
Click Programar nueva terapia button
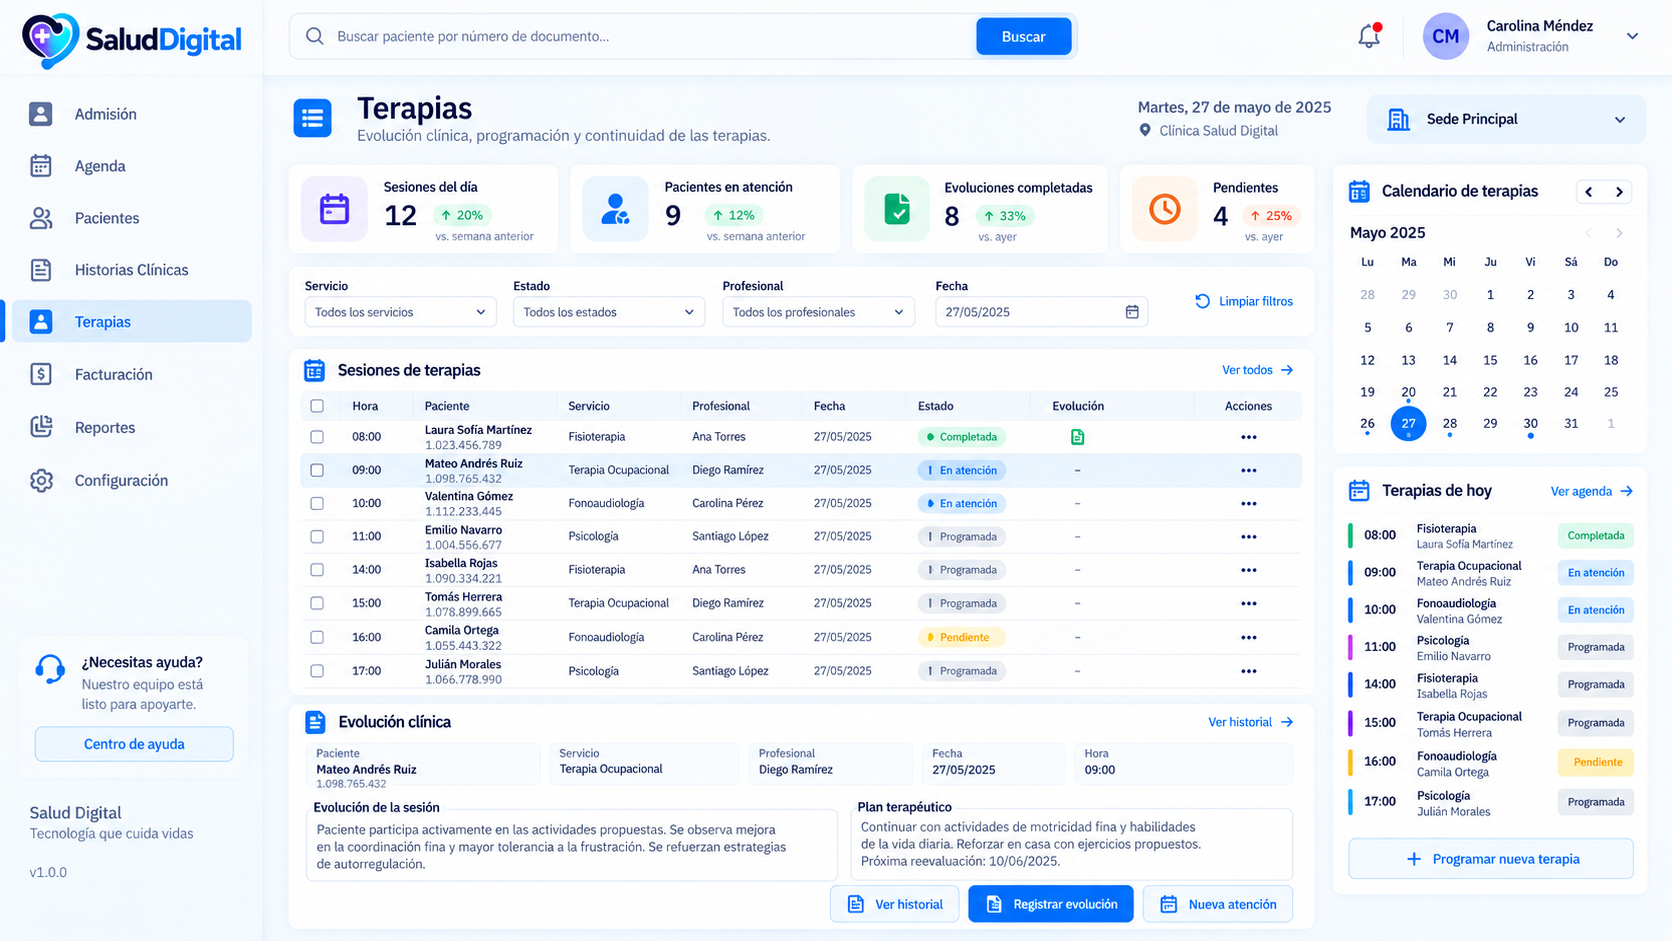pyautogui.click(x=1491, y=859)
